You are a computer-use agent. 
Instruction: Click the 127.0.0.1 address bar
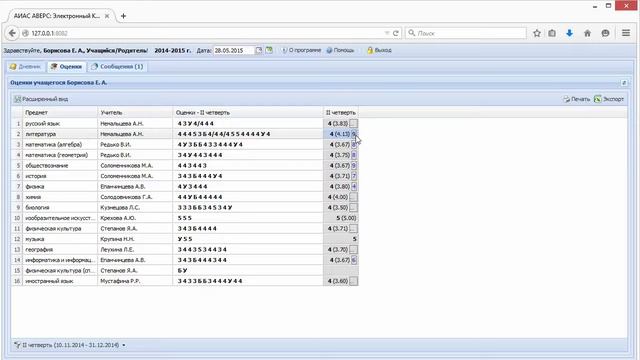(204, 33)
